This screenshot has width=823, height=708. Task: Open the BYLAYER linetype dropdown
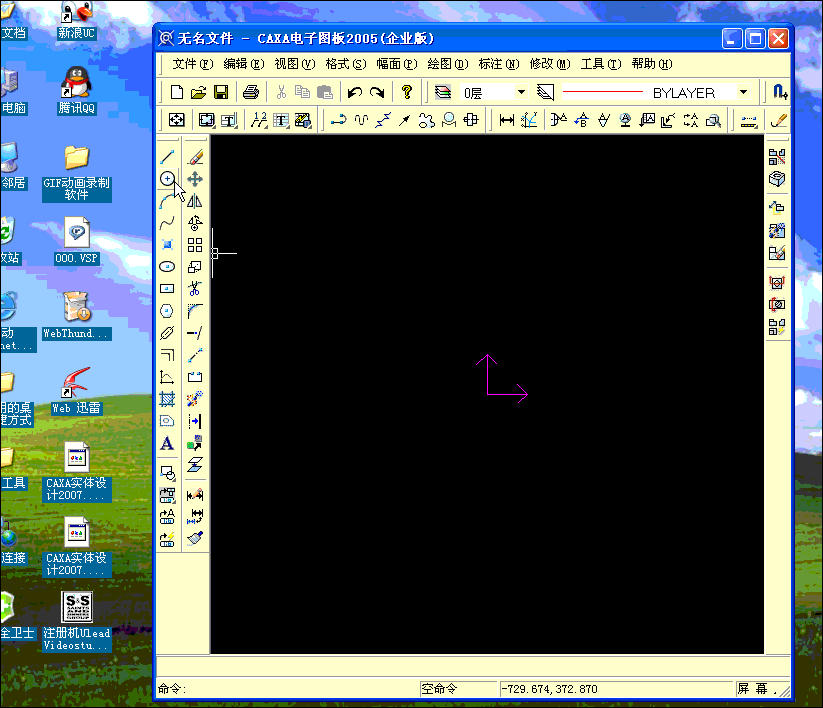(x=744, y=93)
